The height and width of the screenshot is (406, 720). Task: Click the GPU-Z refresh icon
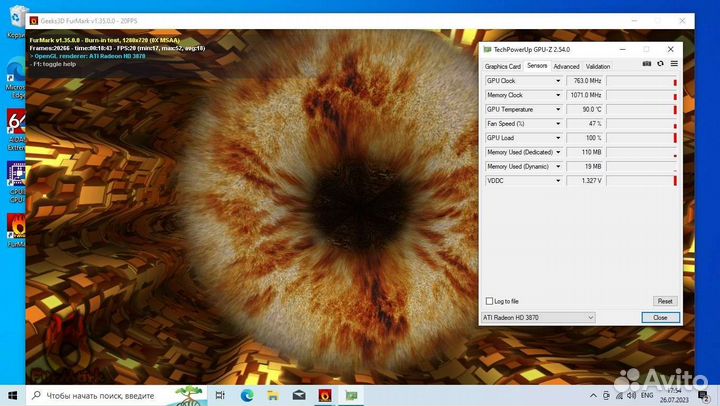tap(660, 64)
